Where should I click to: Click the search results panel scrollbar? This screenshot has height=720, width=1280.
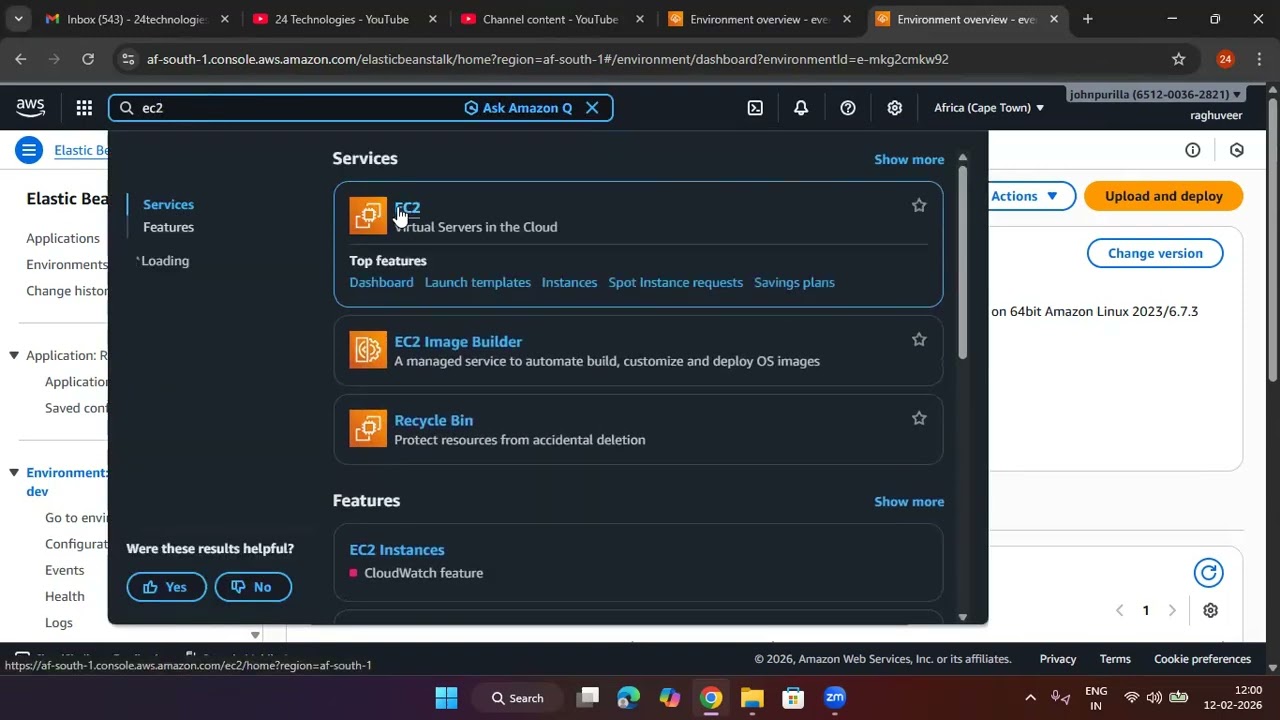pyautogui.click(x=962, y=262)
